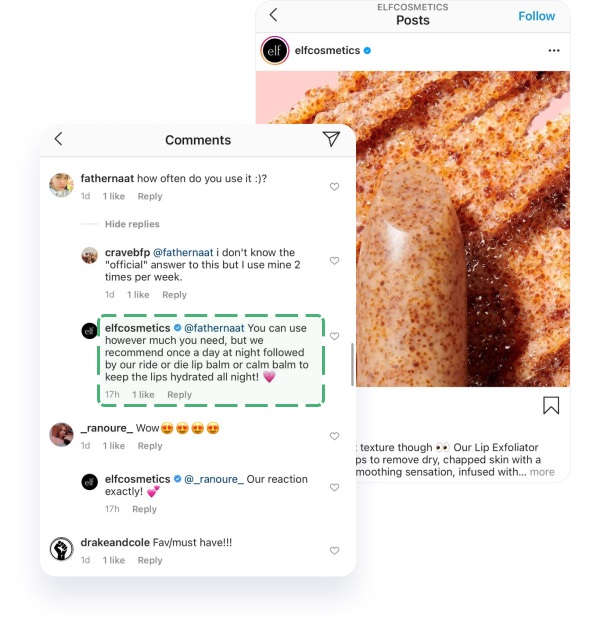
Task: Open the @fathernaat mention in cravebfp's reply
Action: [x=183, y=252]
